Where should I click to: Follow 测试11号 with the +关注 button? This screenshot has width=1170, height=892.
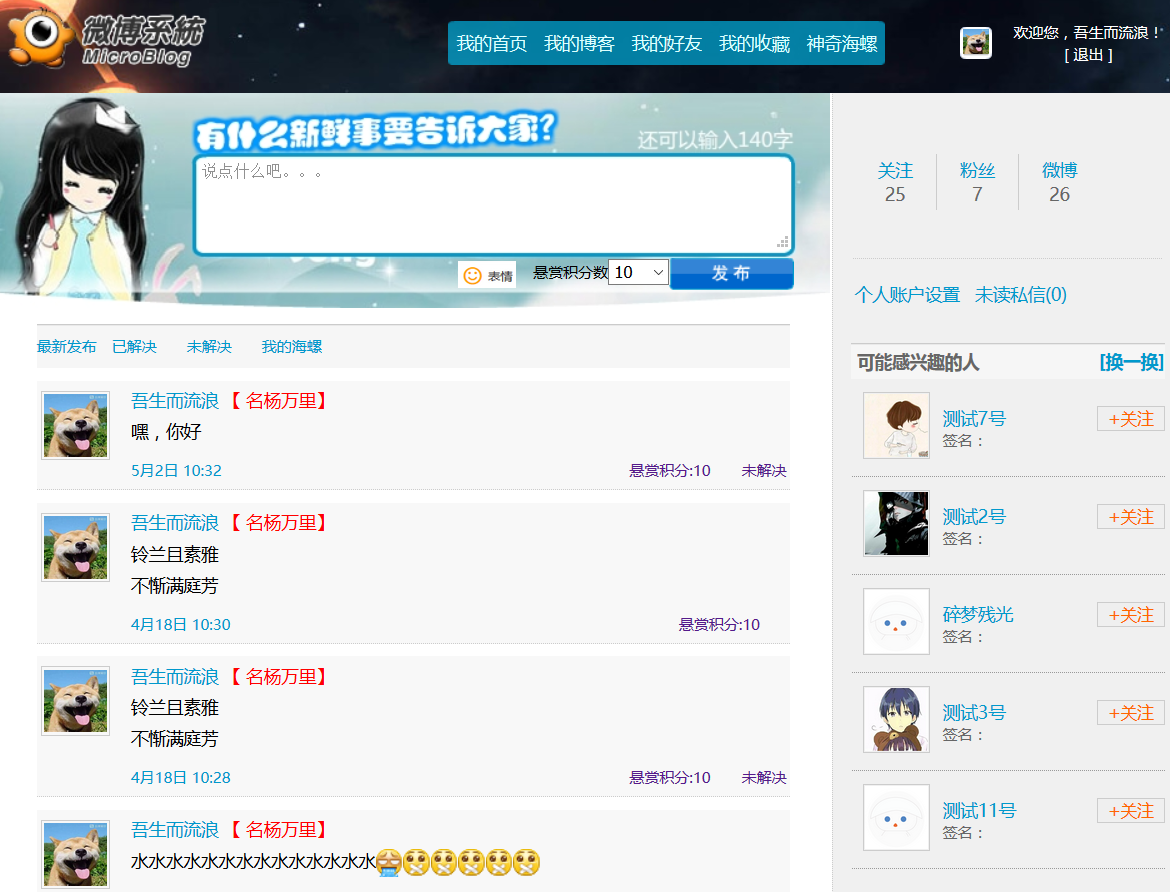click(1130, 811)
